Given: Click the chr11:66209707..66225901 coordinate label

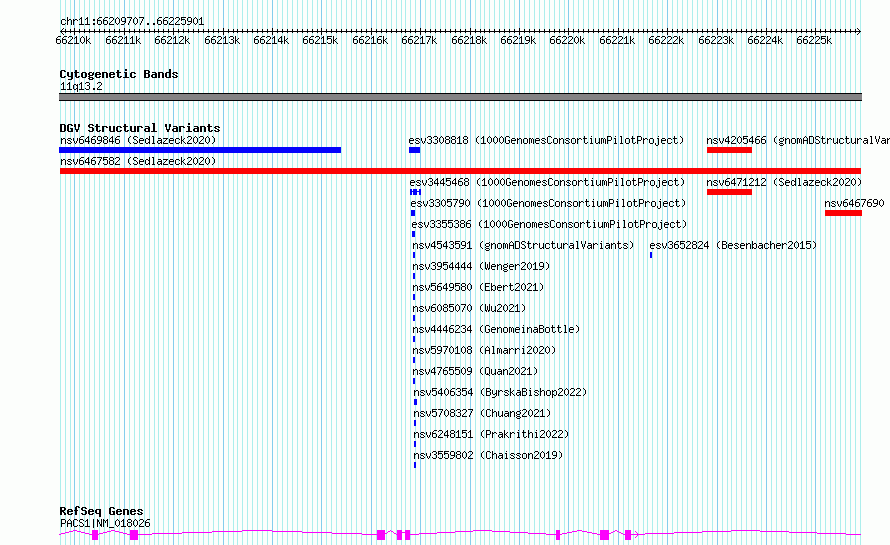Looking at the screenshot, I should [x=132, y=21].
